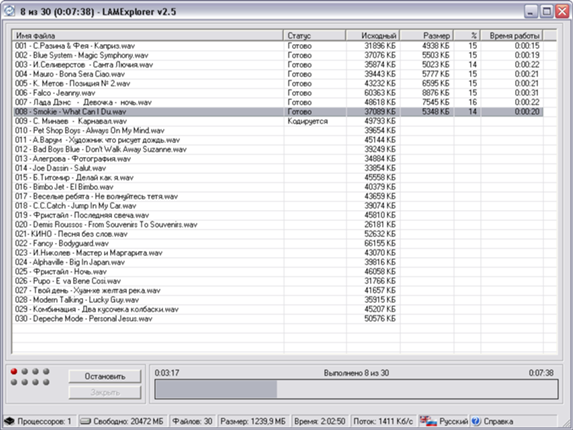Select row 011 - А.Варум - Художник что рисует дождь.wav
Viewport: 573px width, 430px height.
[278, 140]
